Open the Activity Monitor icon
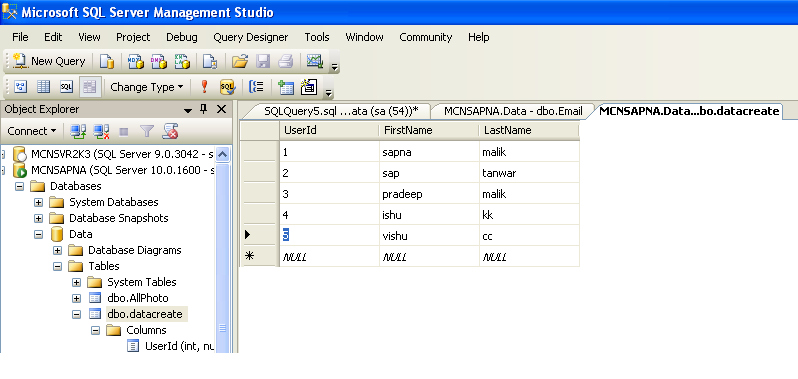798x379 pixels. (315, 62)
